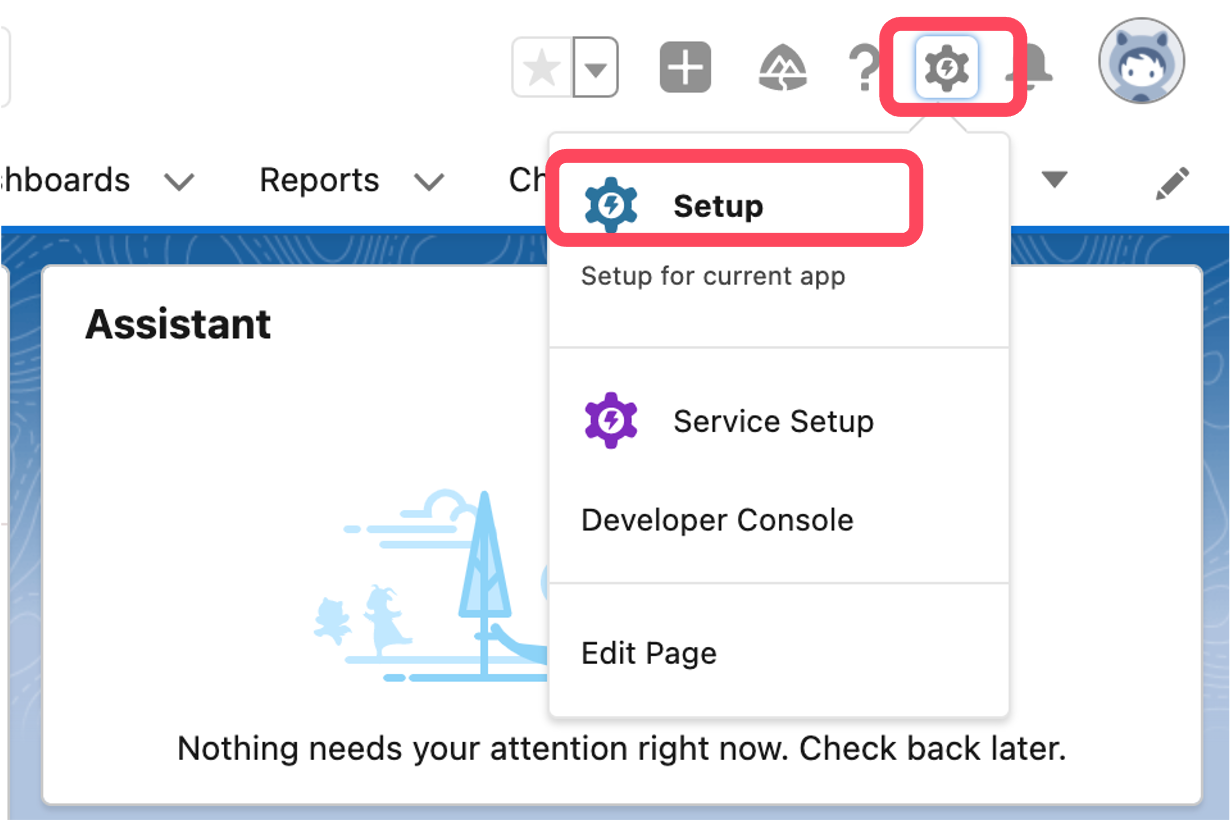The image size is (1232, 820).
Task: Click the Assistant card heading
Action: [x=178, y=324]
